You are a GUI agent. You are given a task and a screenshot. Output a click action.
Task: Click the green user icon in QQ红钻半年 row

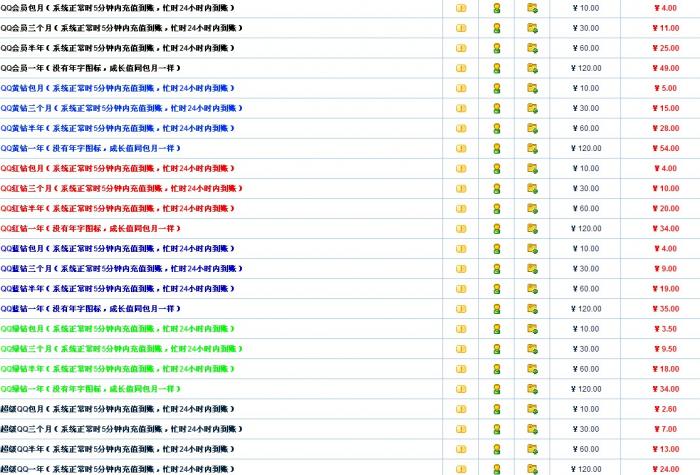[x=496, y=209]
